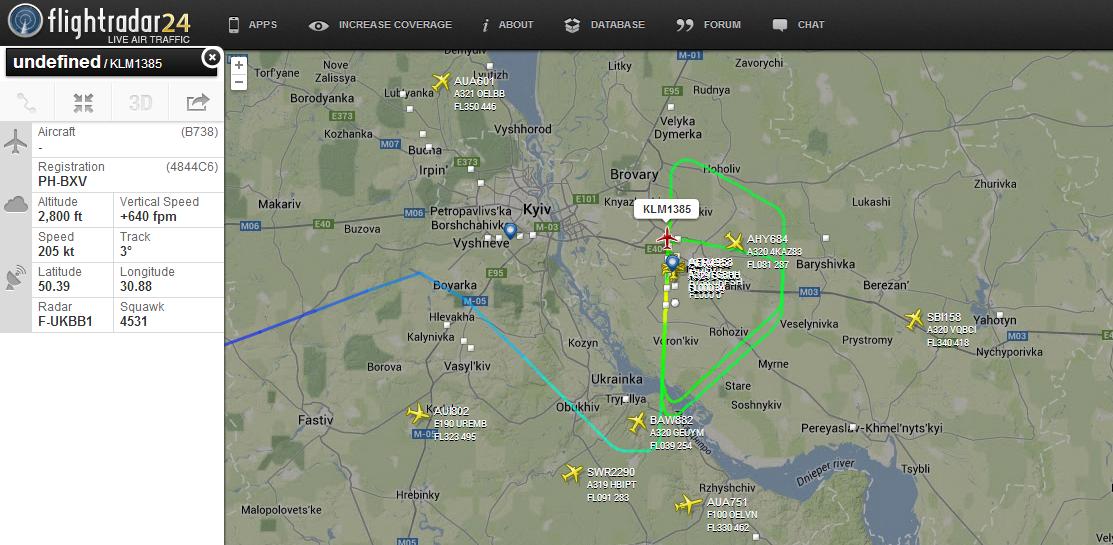
Task: Select the AUA601 yellow plane icon
Action: tap(442, 82)
